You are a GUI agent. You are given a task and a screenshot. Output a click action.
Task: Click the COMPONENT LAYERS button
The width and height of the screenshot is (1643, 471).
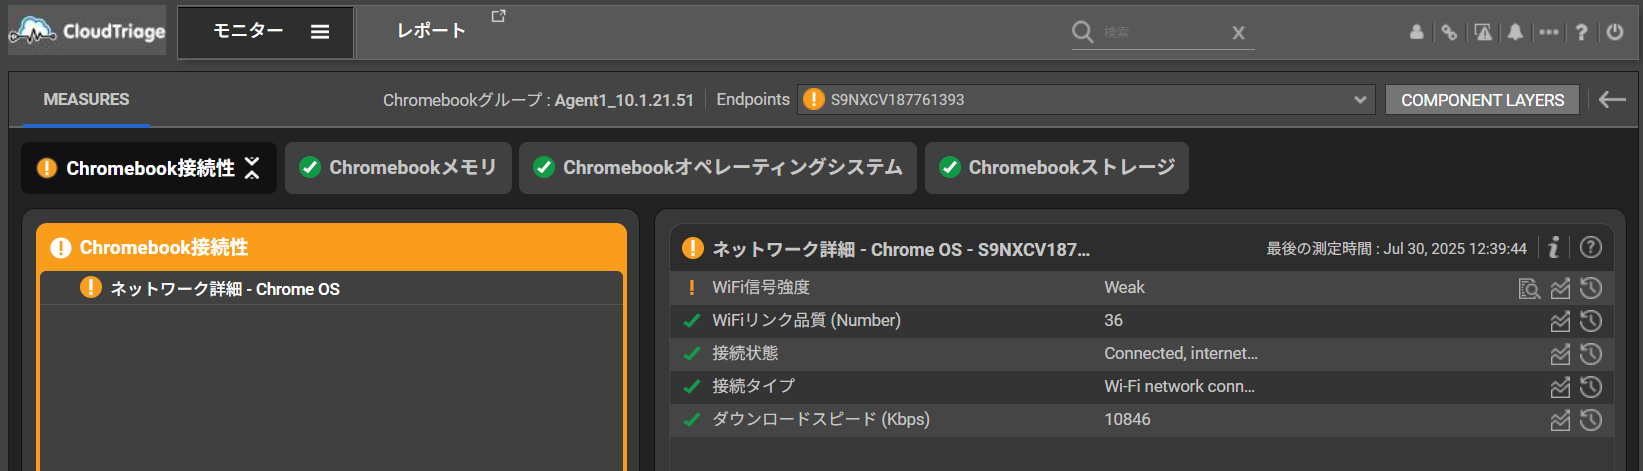coord(1481,100)
